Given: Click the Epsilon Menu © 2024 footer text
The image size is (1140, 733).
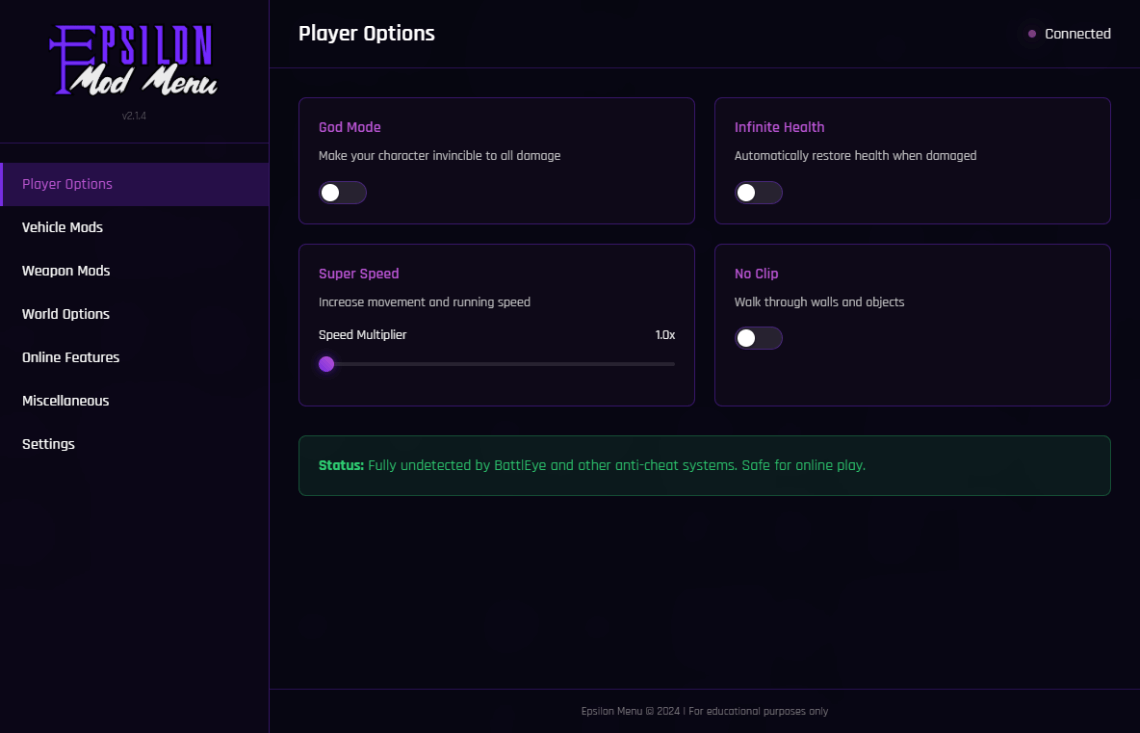Looking at the screenshot, I should (705, 711).
